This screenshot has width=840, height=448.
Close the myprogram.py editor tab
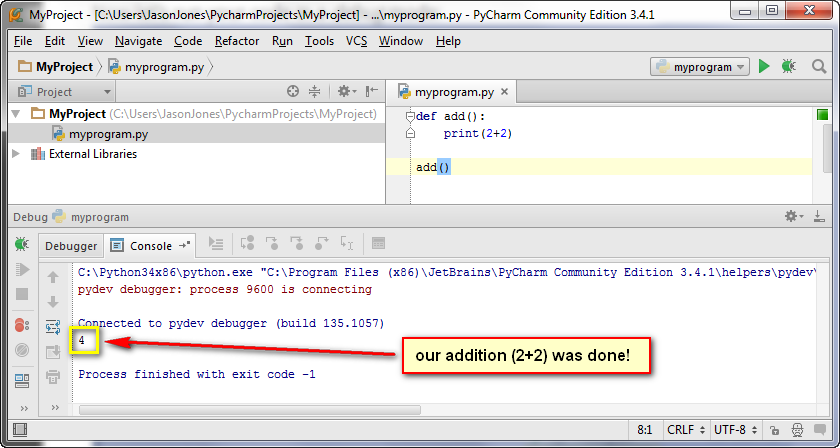(504, 92)
